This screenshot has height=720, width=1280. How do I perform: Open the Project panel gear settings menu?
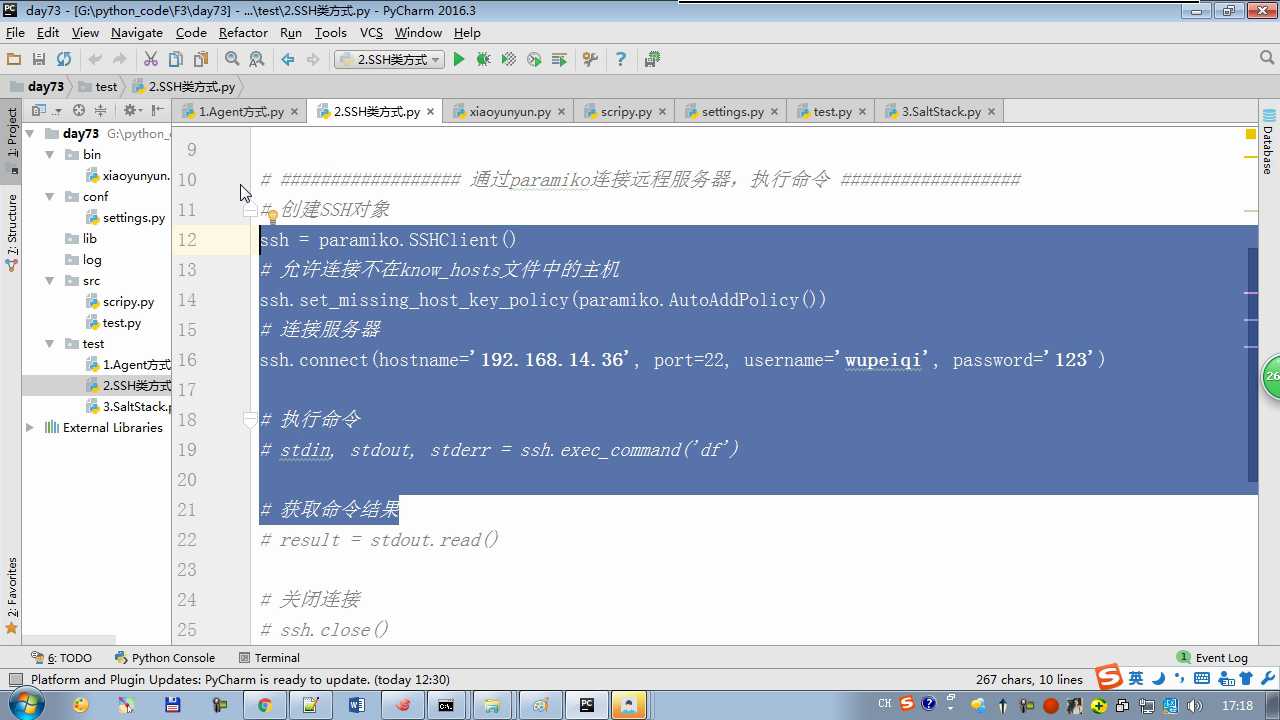coord(132,111)
